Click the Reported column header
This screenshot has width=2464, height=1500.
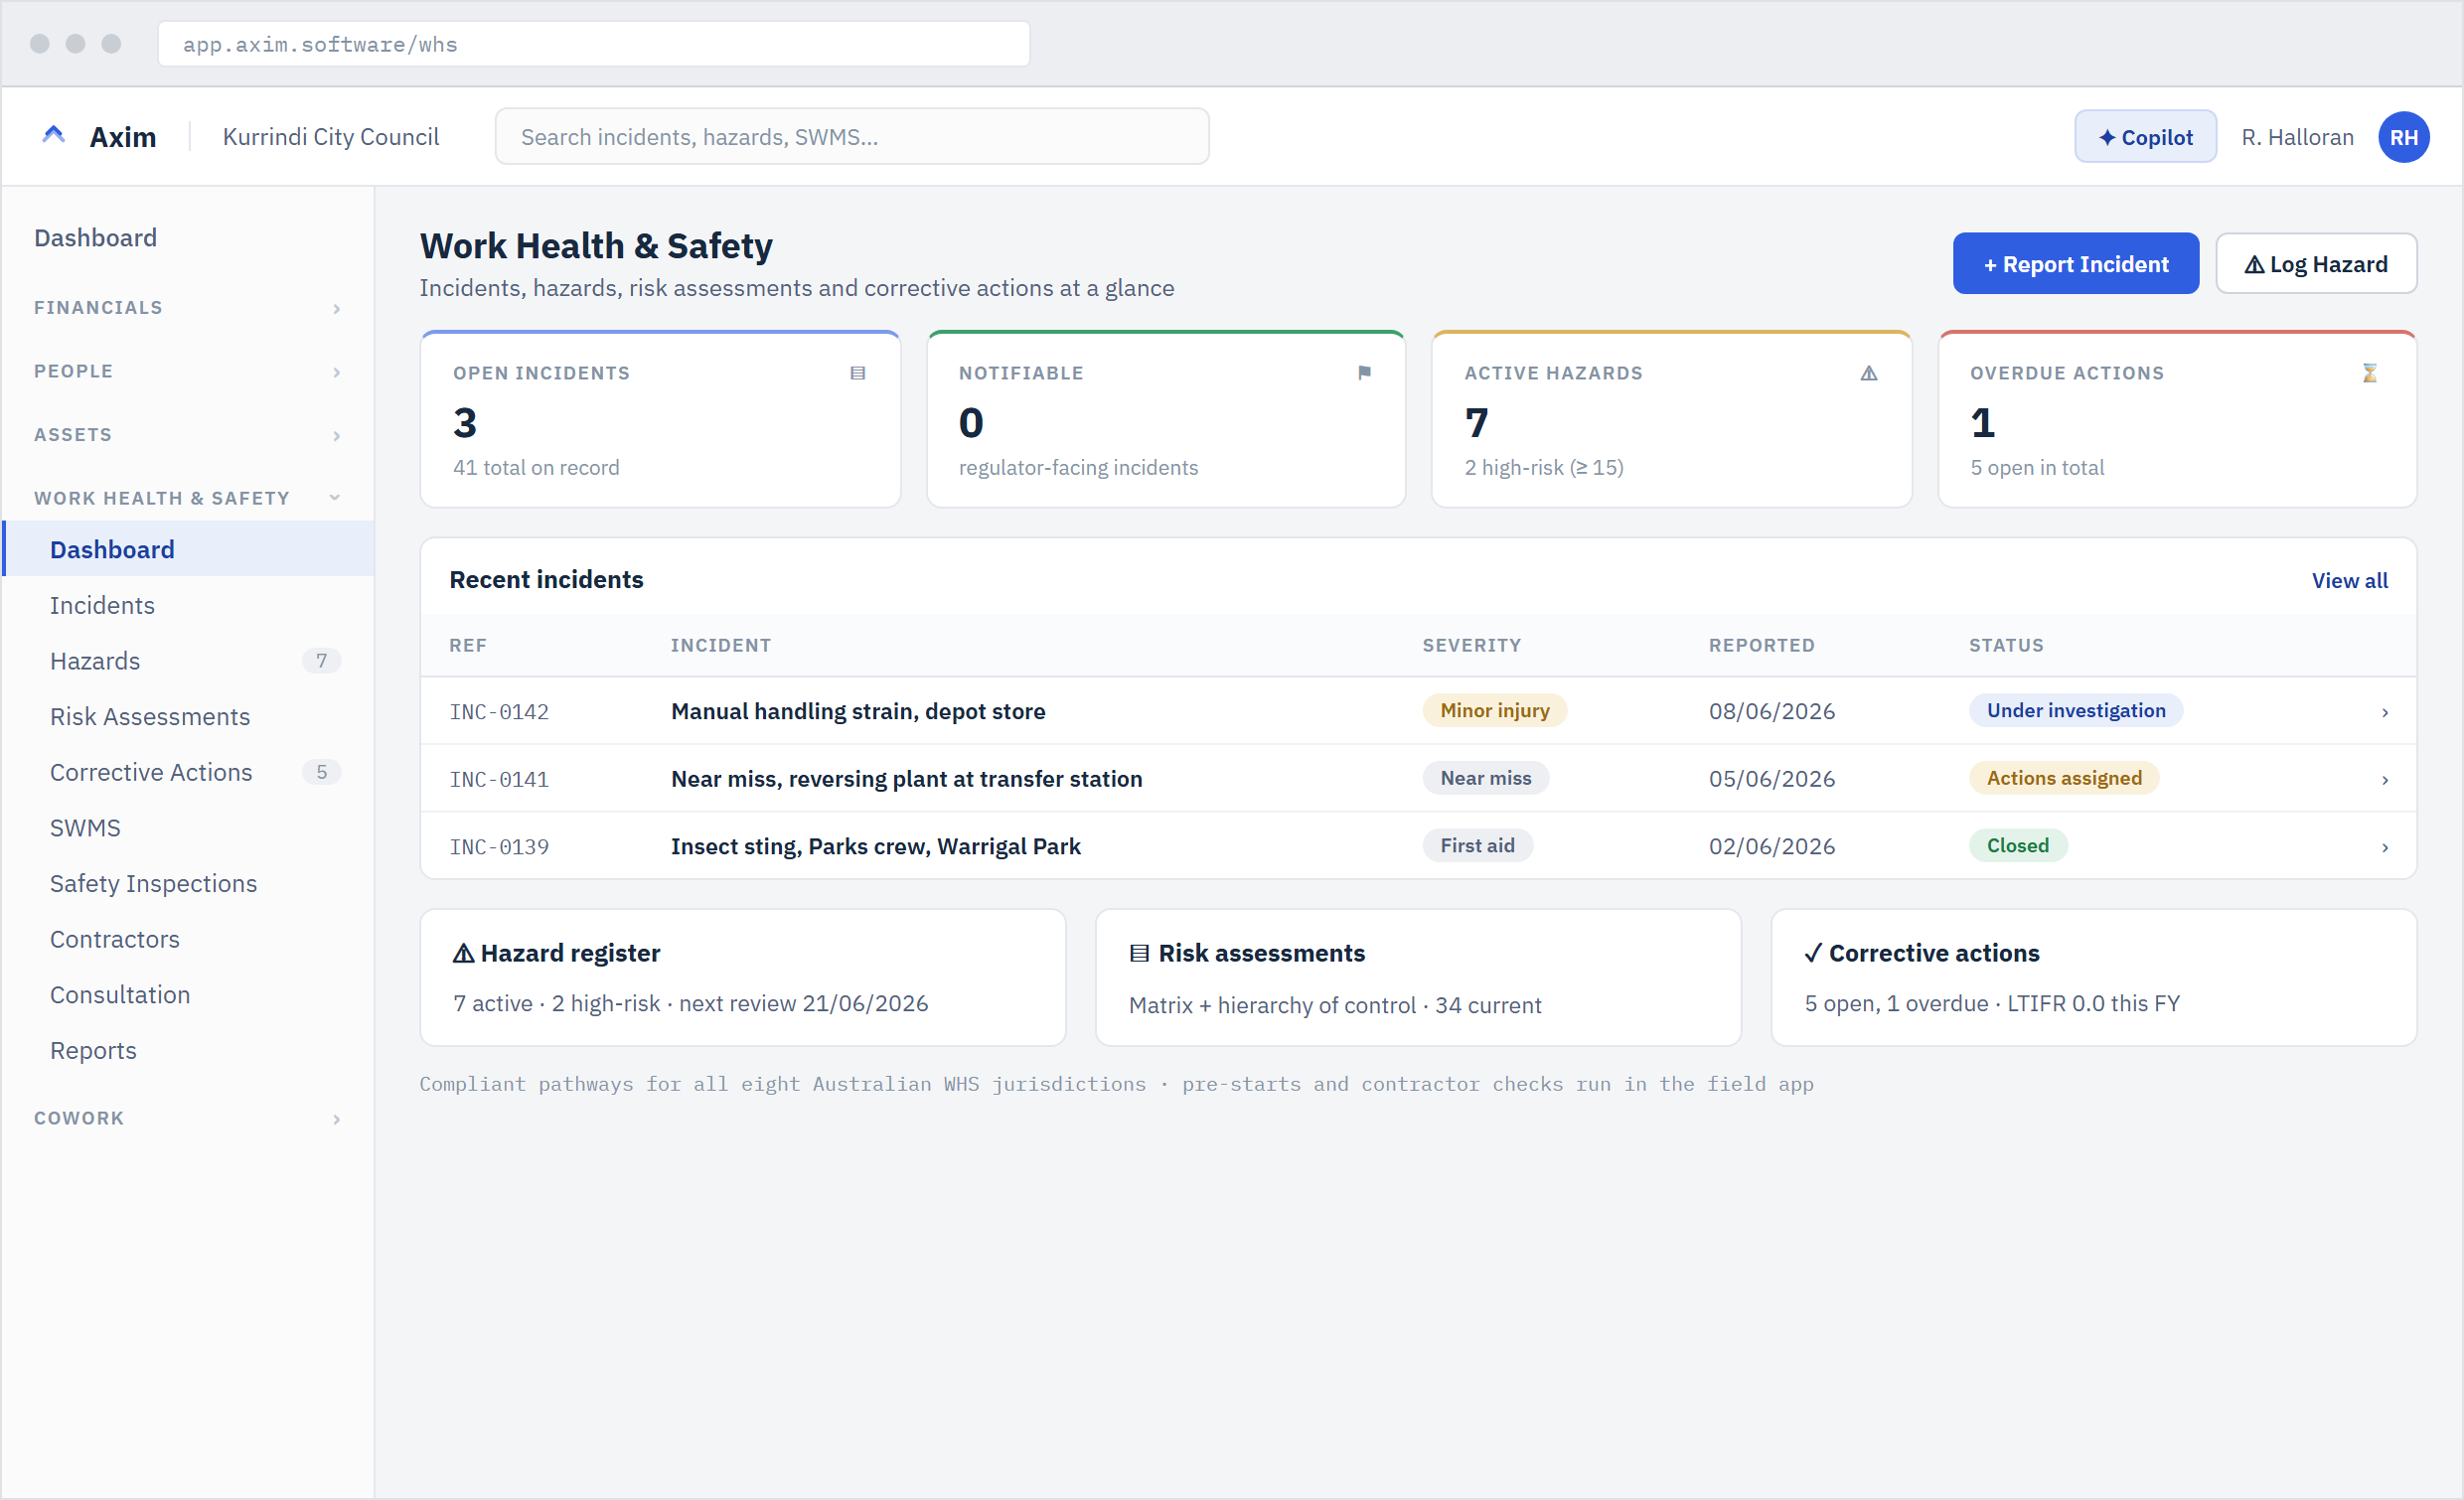tap(1761, 646)
